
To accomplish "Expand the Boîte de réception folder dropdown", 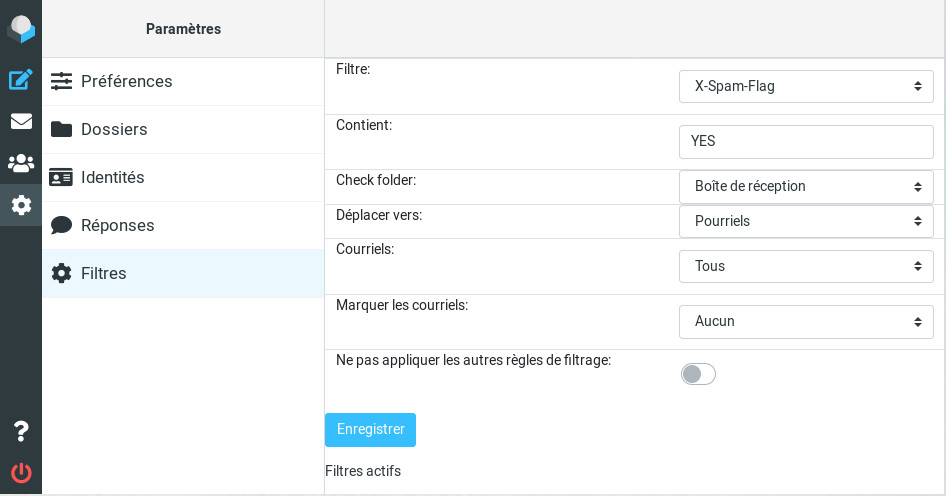I will point(806,186).
